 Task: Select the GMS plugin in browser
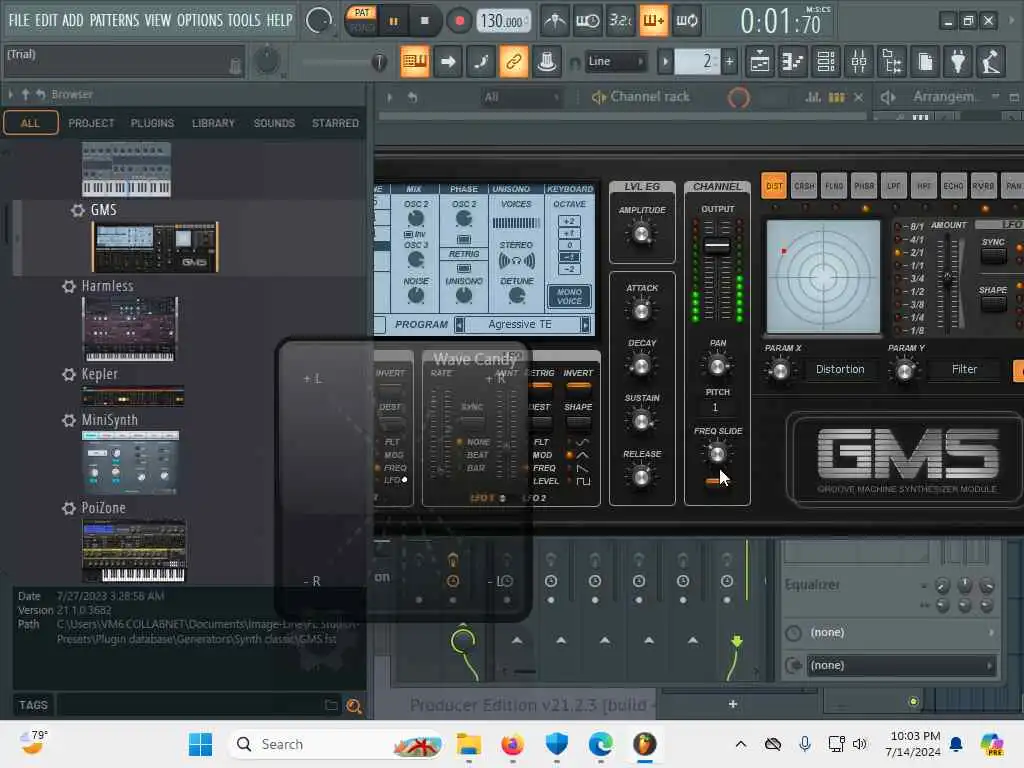point(103,210)
